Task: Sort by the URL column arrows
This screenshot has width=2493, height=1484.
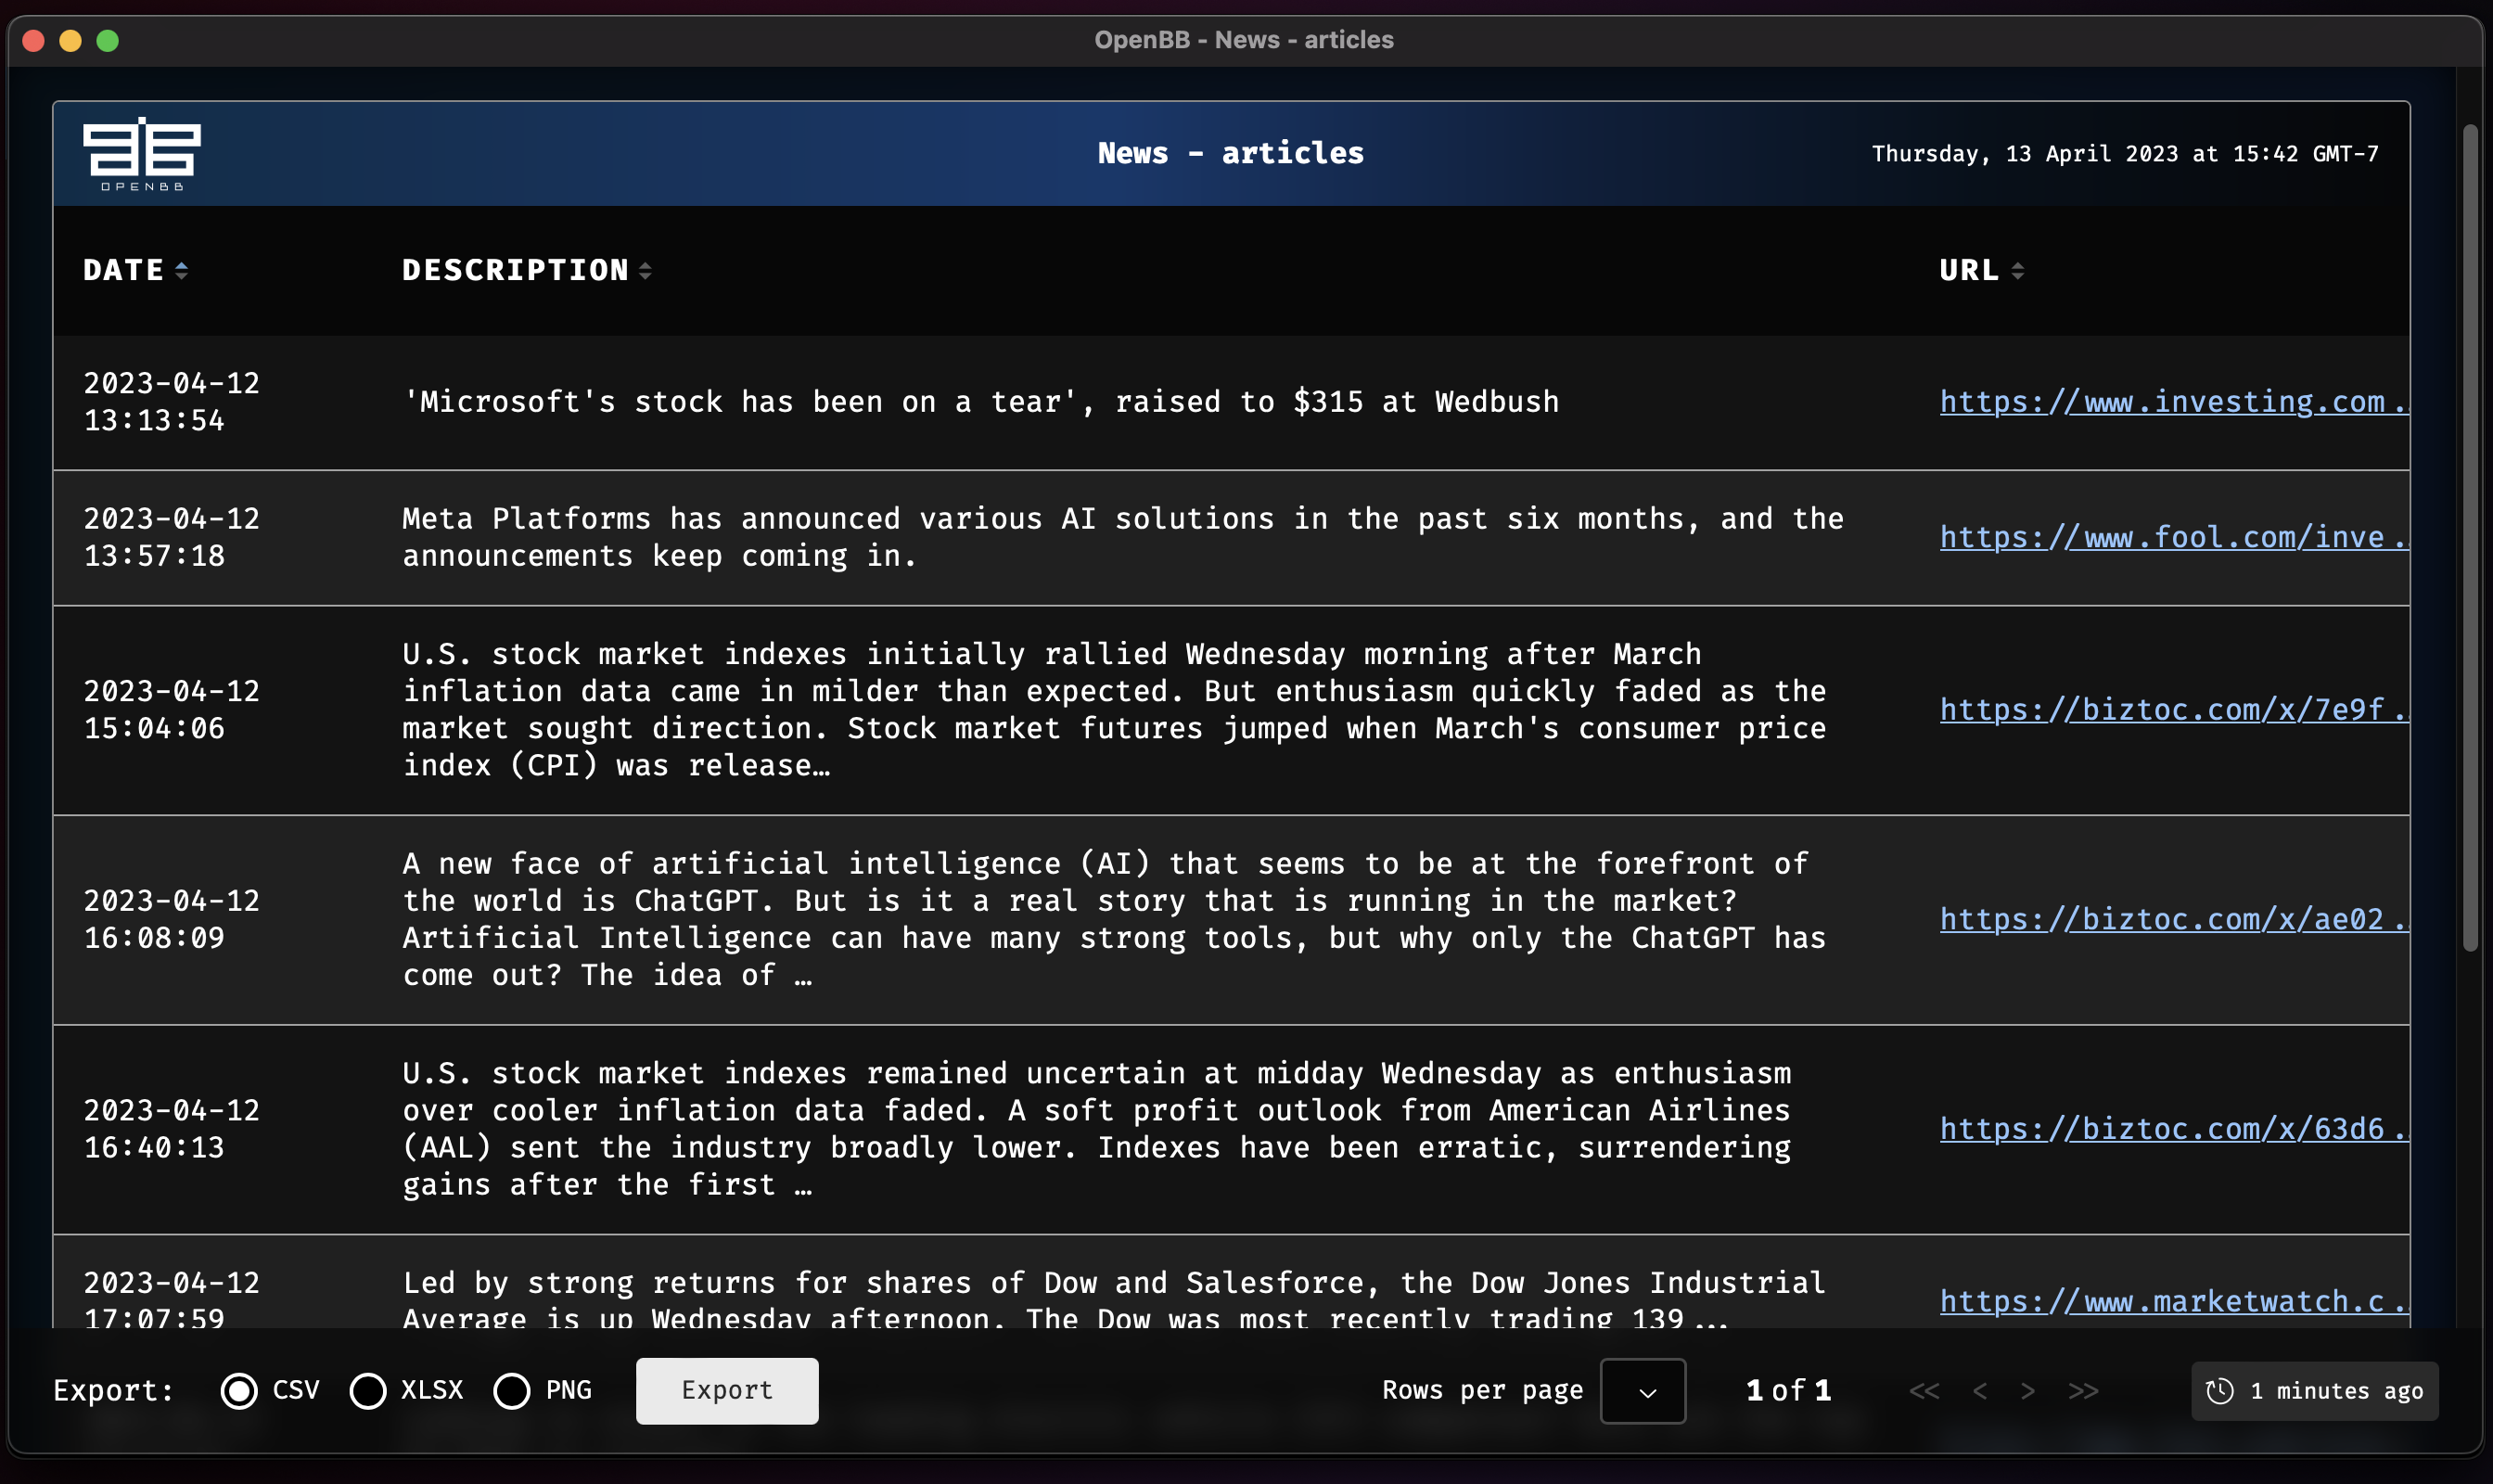Action: 2017,270
